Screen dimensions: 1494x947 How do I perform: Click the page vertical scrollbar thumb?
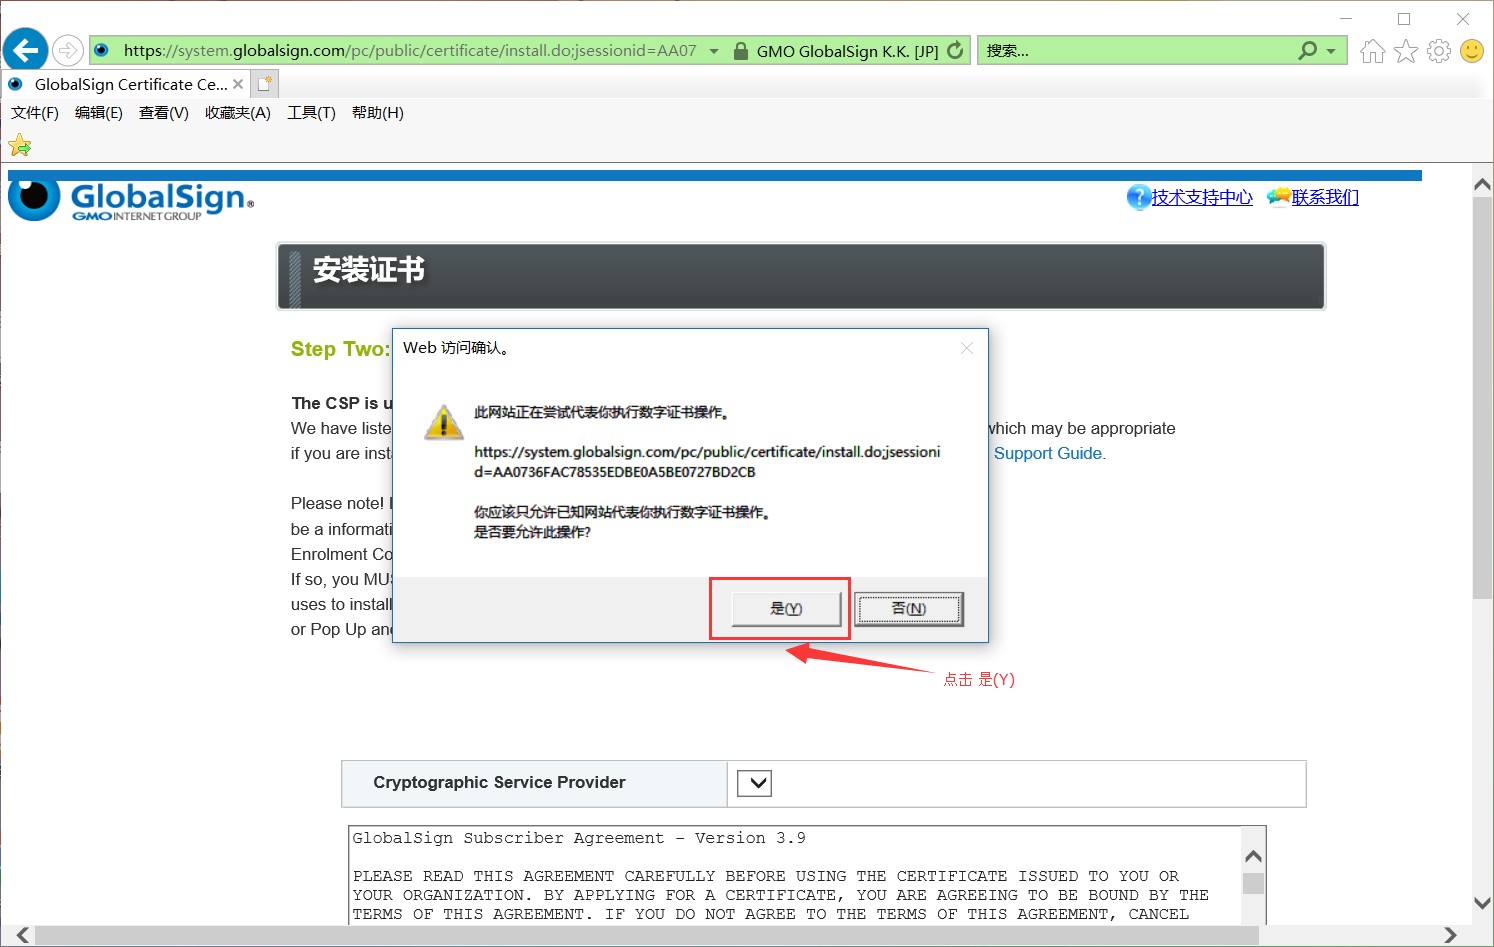(x=1483, y=398)
